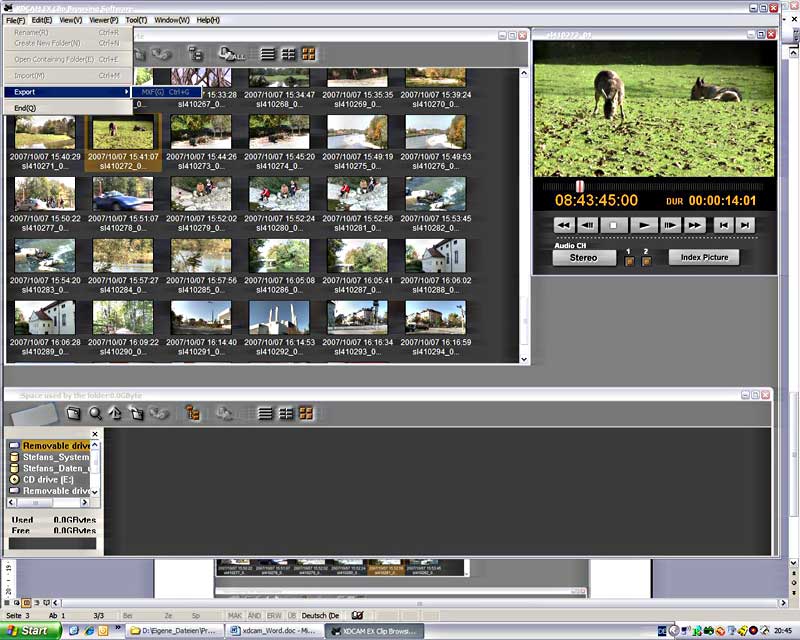The width and height of the screenshot is (800, 640).
Task: Switch upper browser to list view icon
Action: click(267, 53)
